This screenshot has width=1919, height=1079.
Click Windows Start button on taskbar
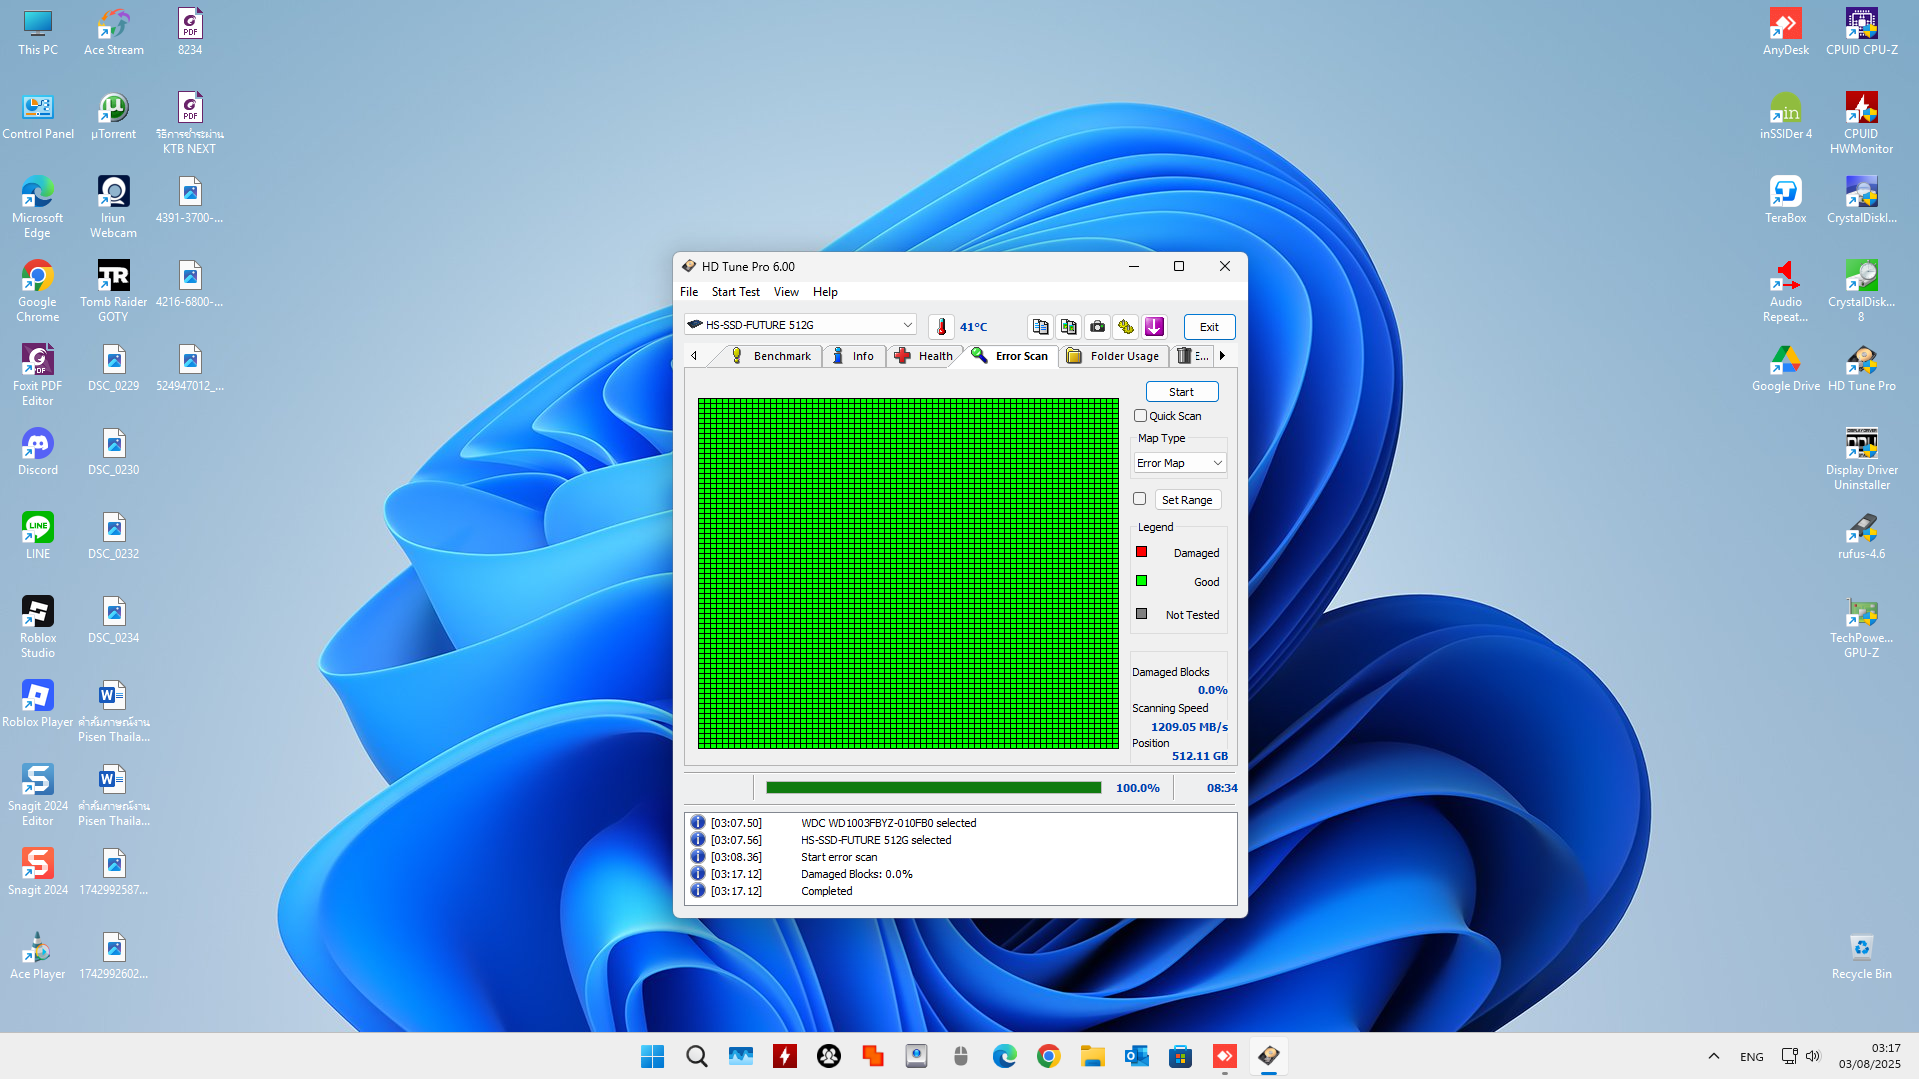click(x=652, y=1056)
